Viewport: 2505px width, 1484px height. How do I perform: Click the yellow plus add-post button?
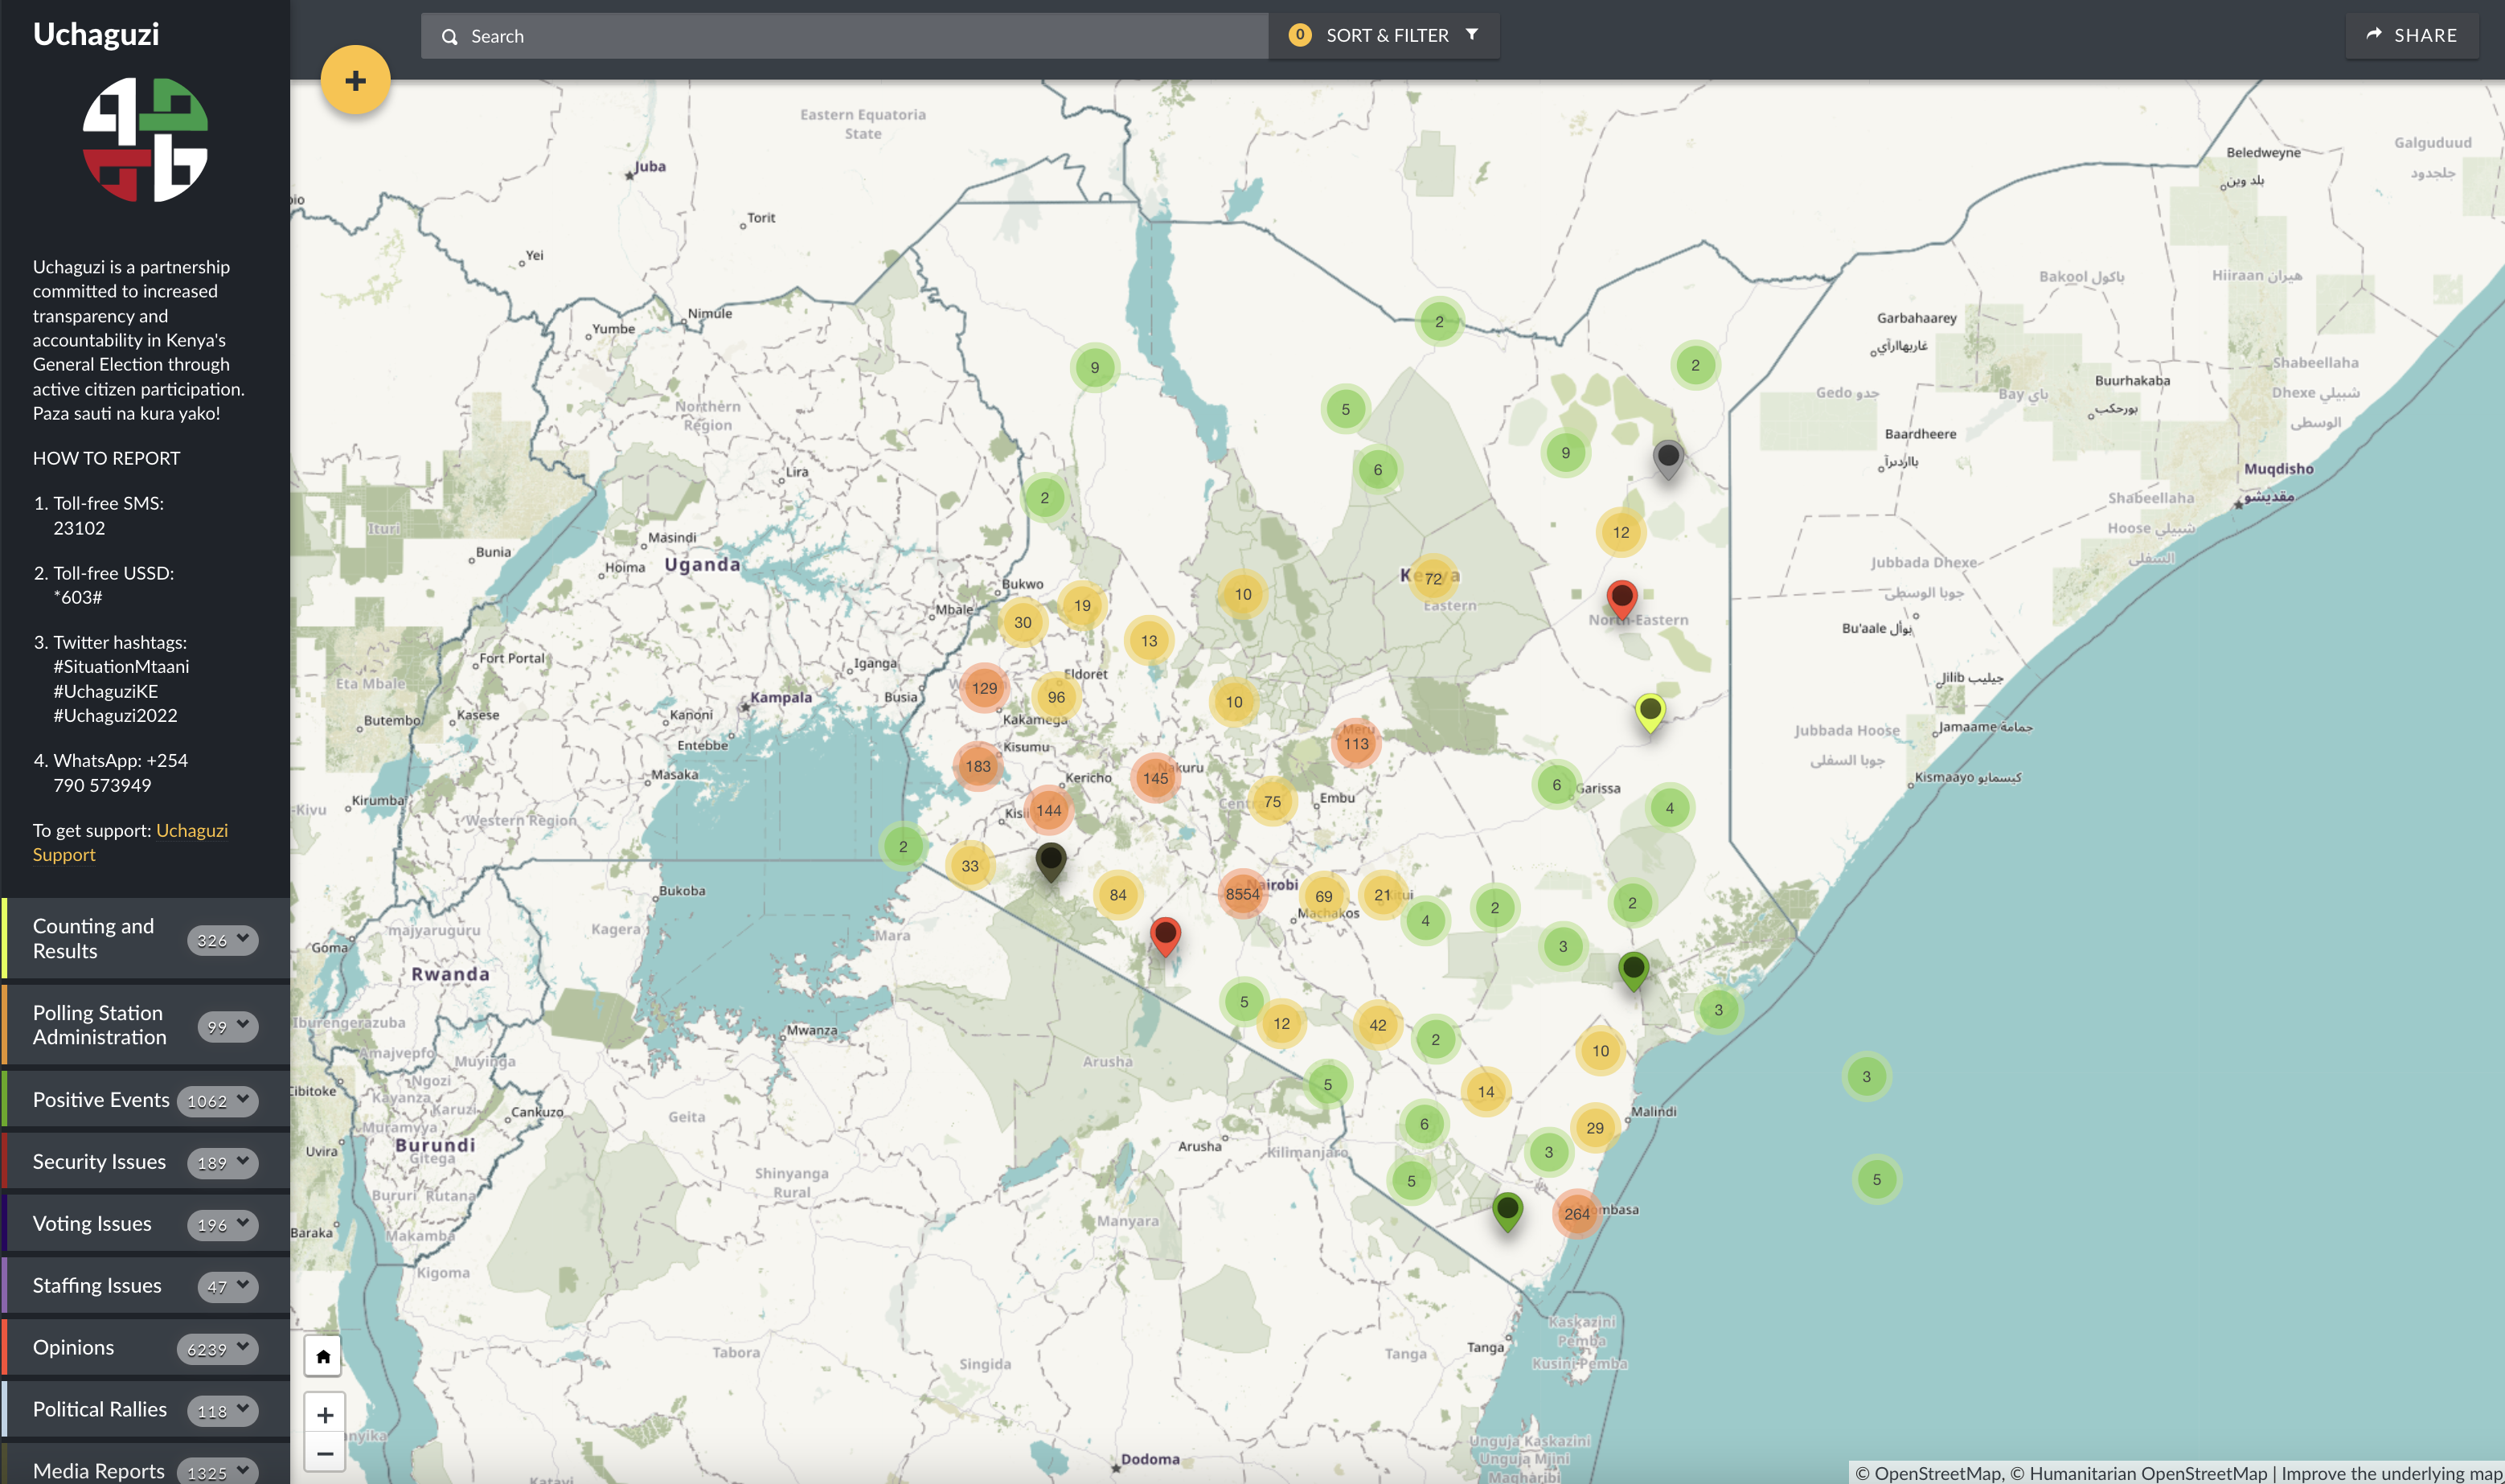coord(355,80)
